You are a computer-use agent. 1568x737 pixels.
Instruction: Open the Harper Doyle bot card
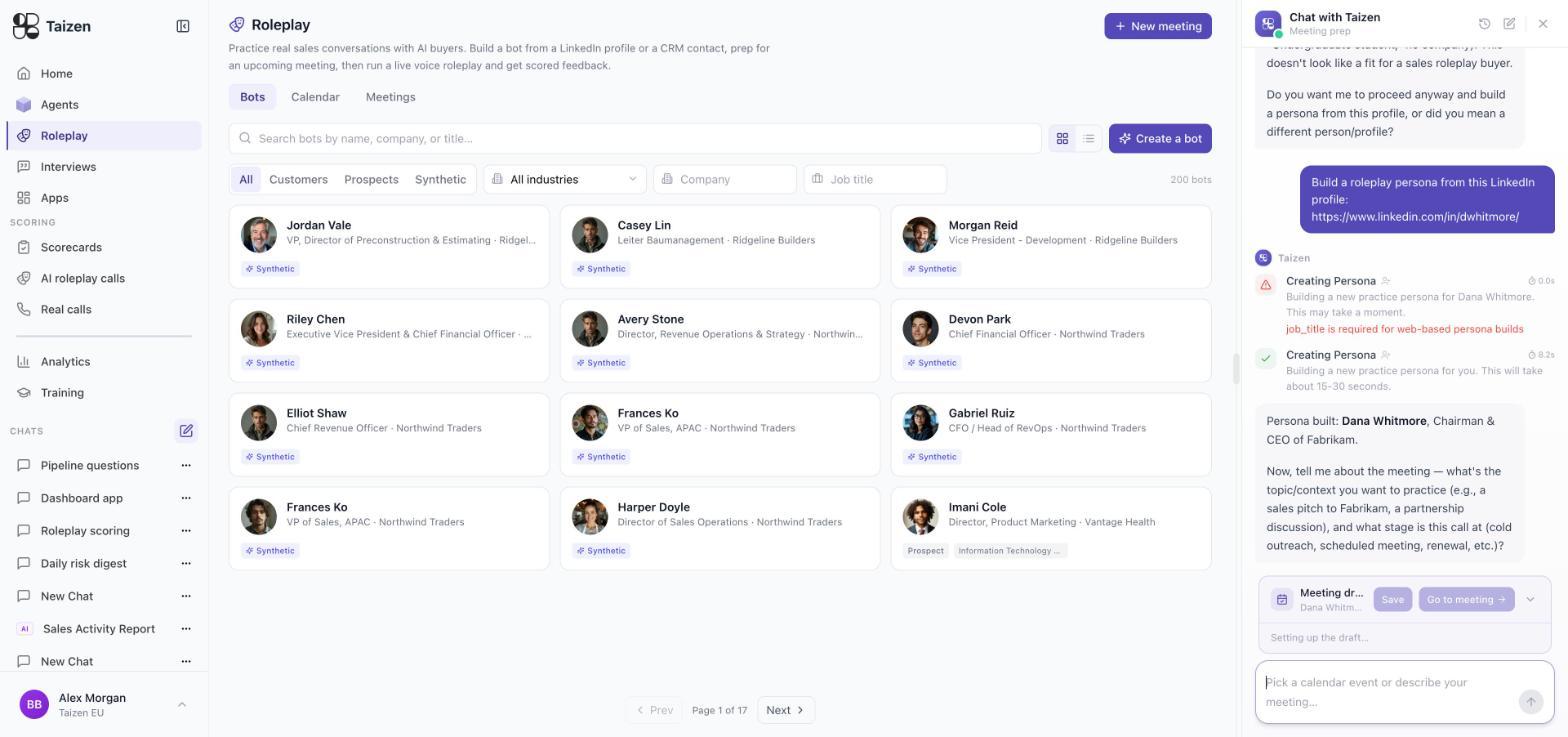click(720, 529)
